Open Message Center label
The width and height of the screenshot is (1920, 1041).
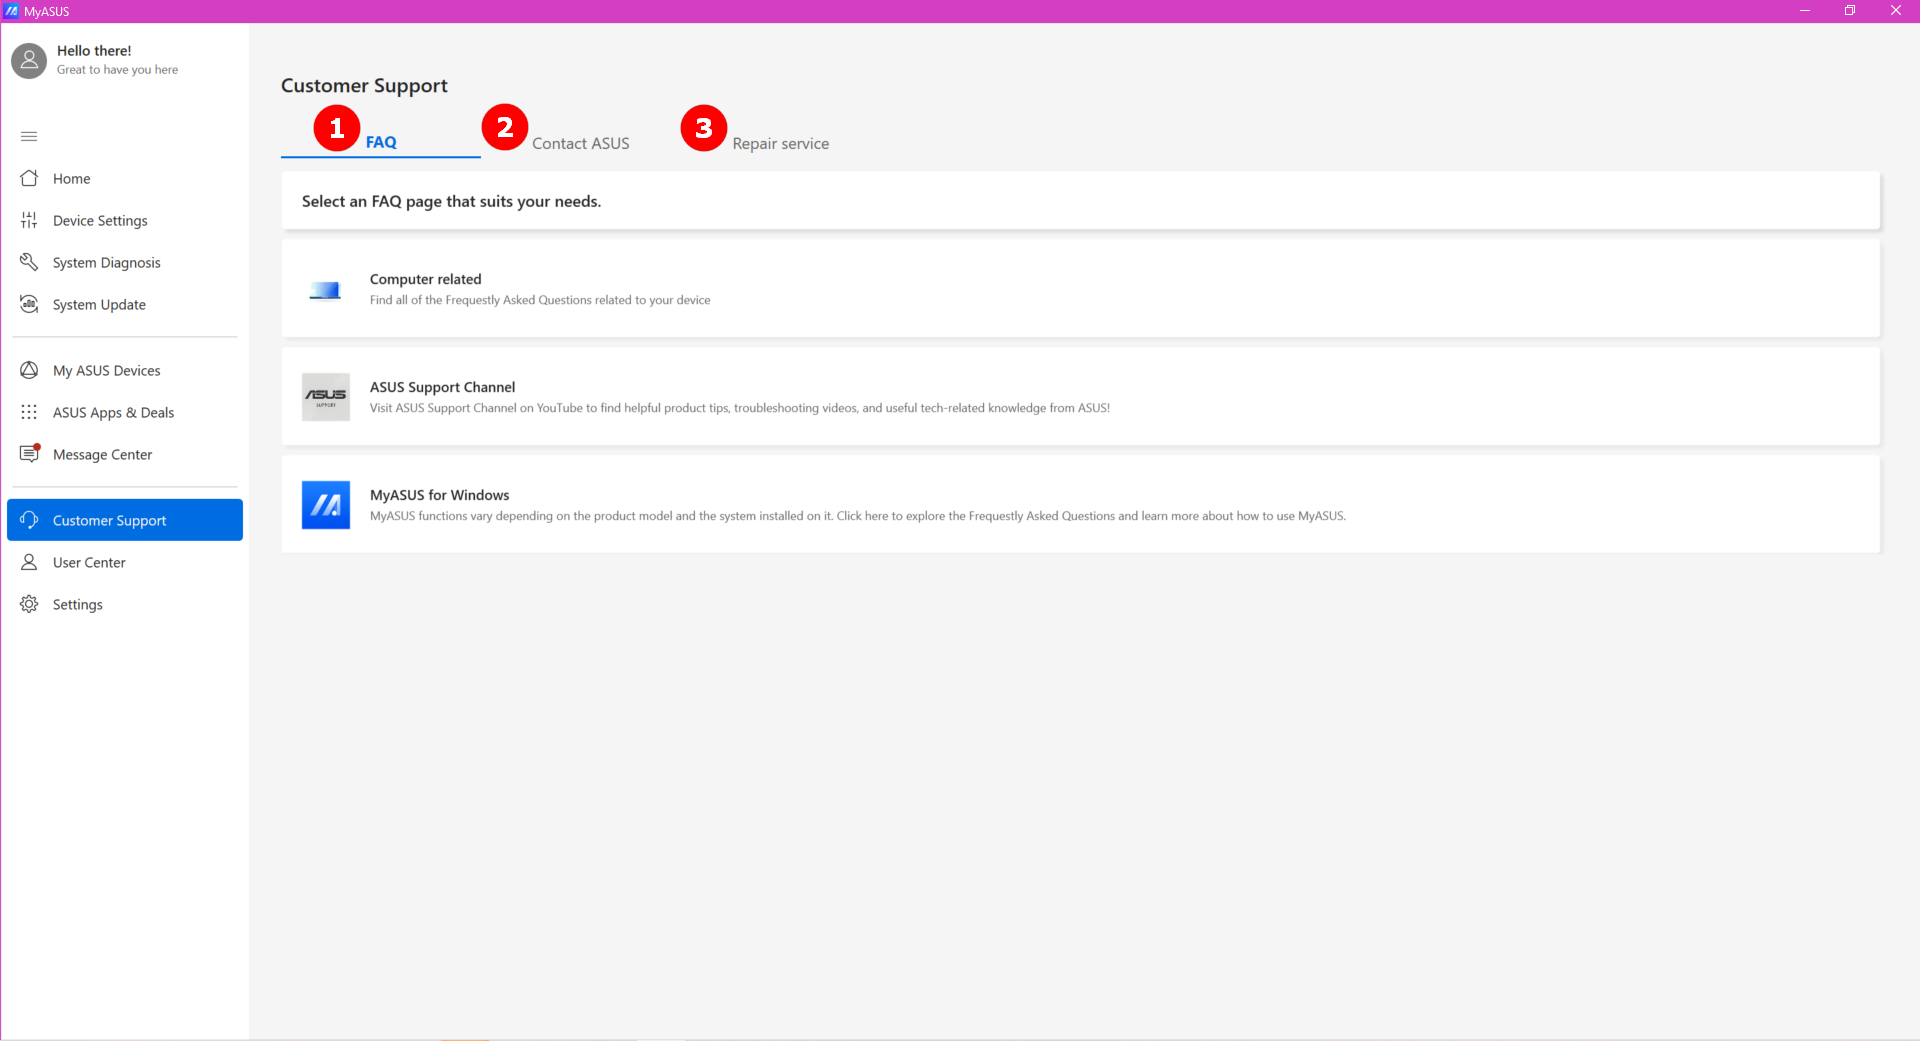(102, 455)
